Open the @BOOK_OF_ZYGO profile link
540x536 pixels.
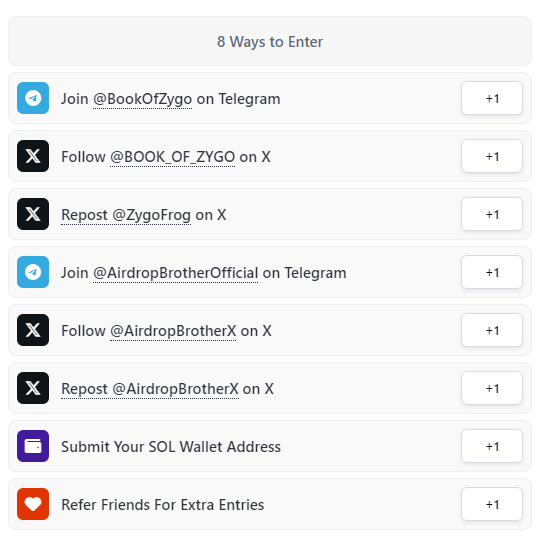click(x=173, y=157)
